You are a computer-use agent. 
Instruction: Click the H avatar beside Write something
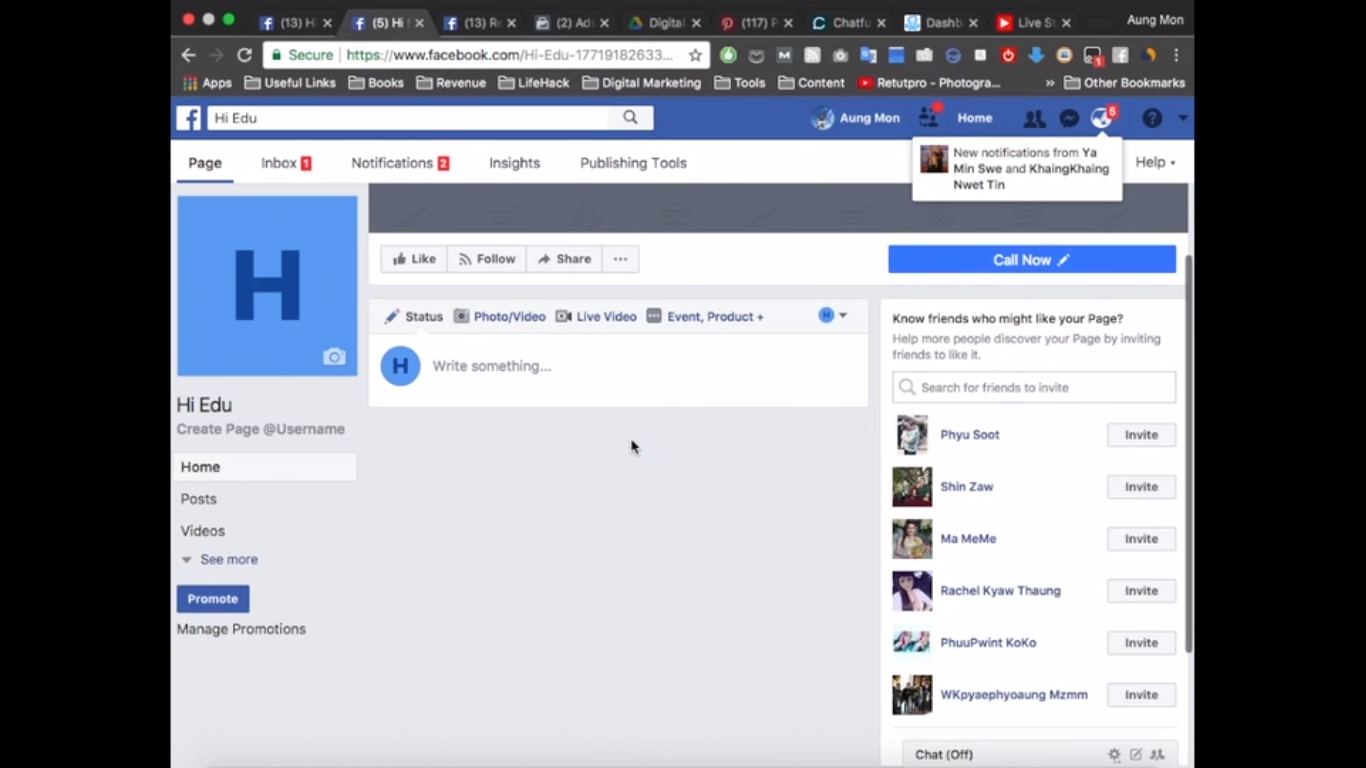pos(400,366)
